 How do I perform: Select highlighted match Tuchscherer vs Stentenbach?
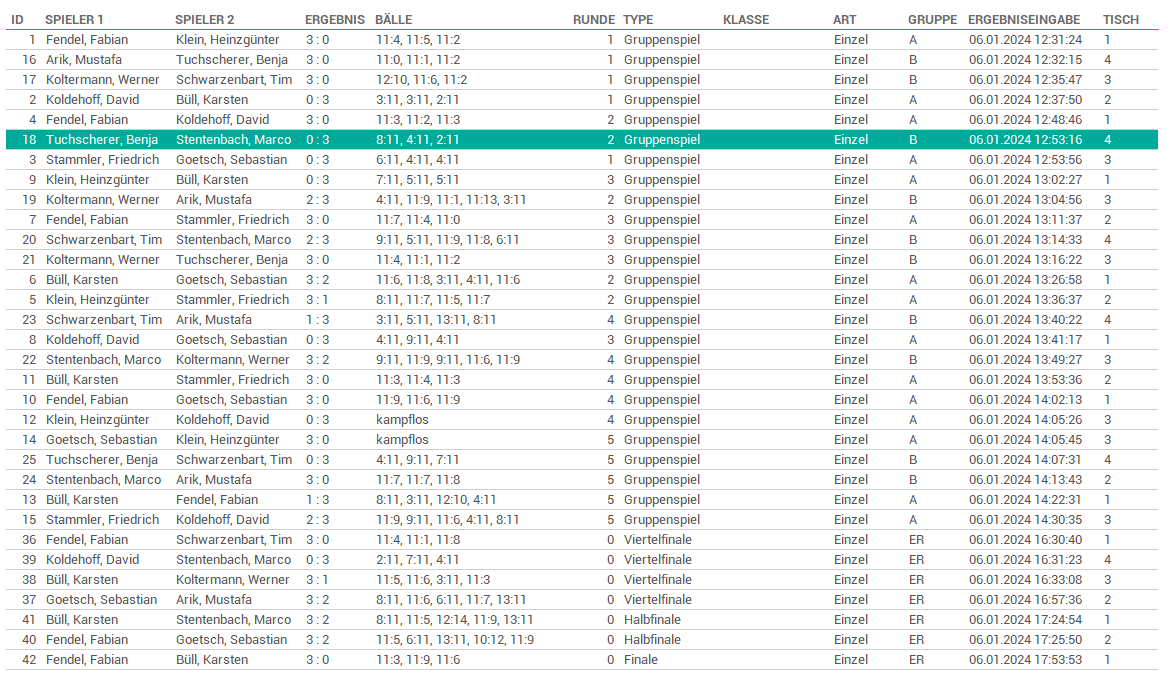tap(580, 140)
